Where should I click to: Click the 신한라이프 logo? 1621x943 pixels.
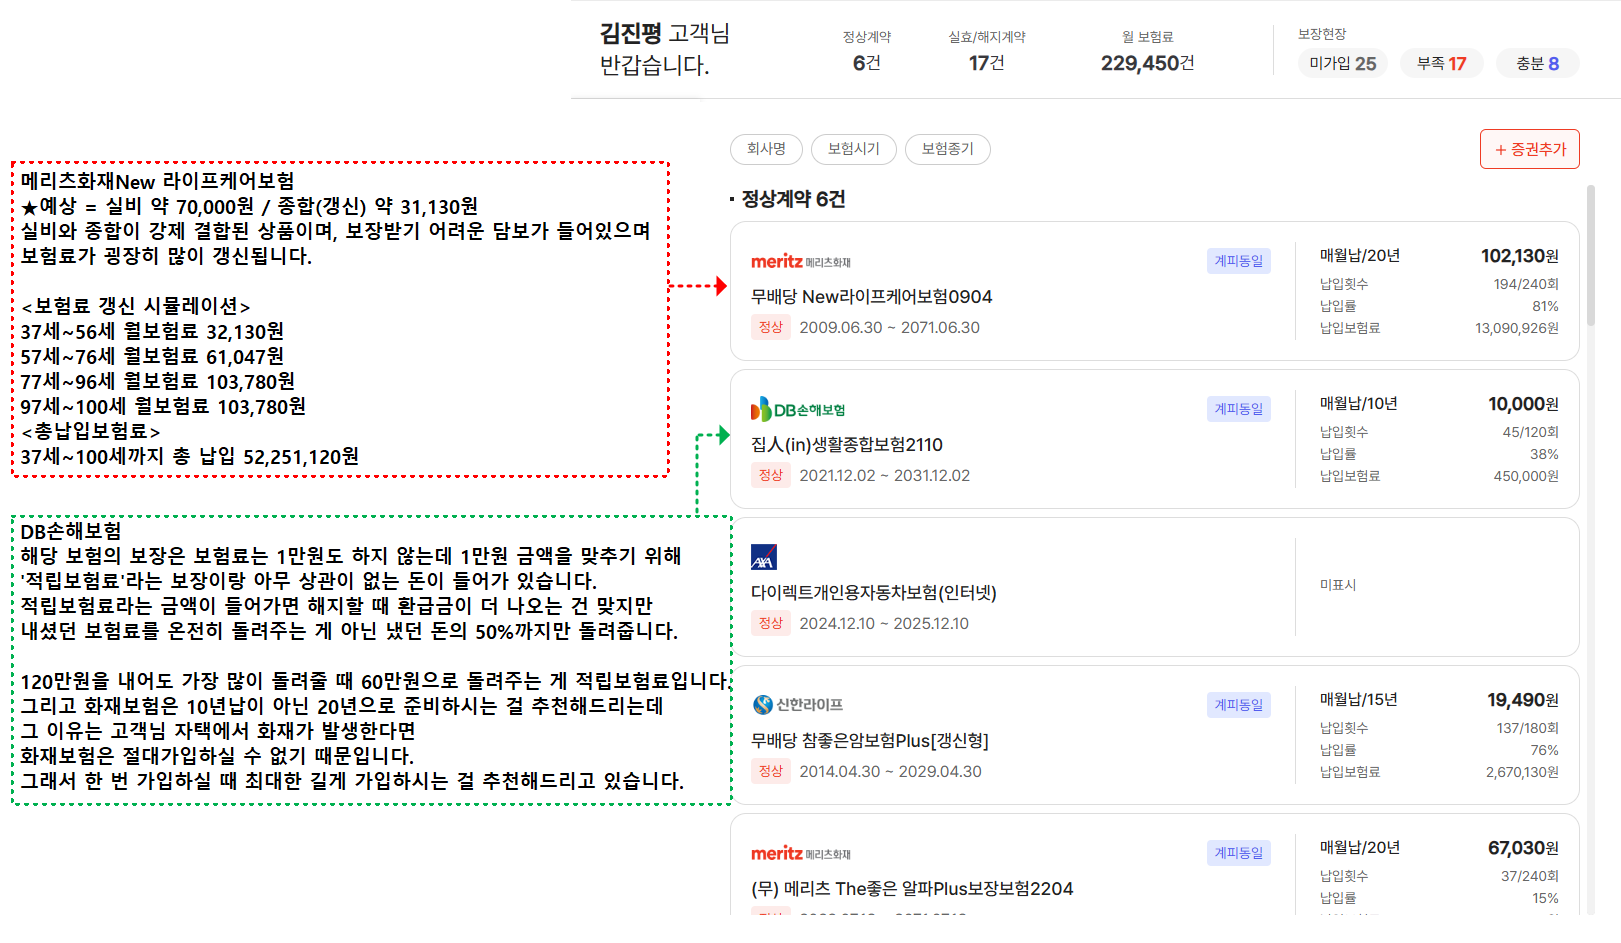pyautogui.click(x=798, y=705)
